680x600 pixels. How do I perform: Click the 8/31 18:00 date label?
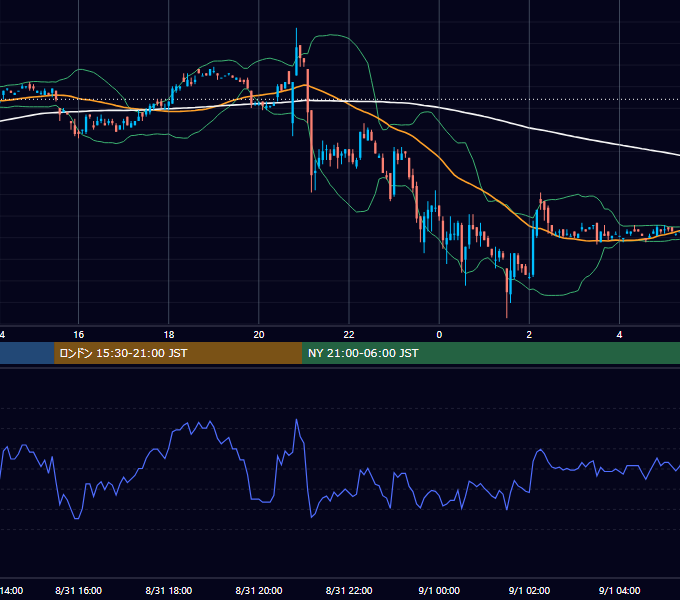169,590
